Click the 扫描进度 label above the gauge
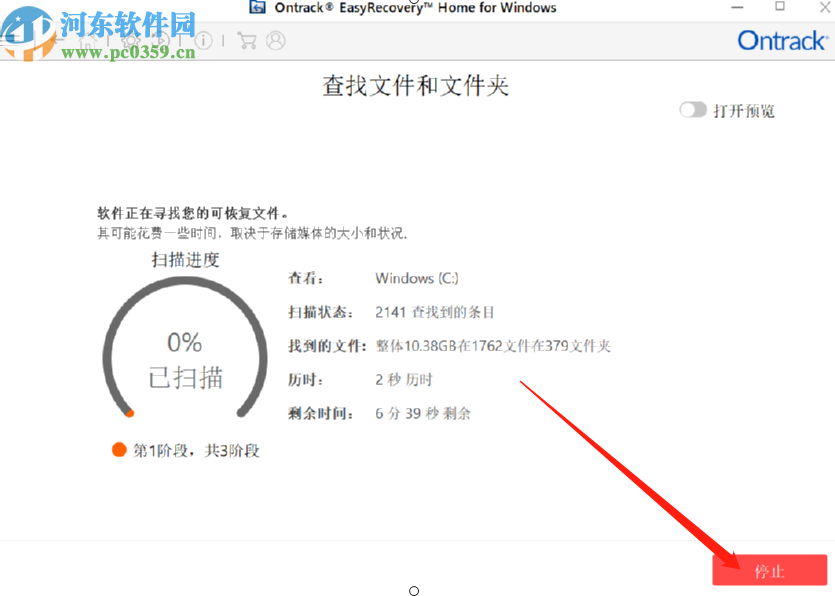 click(185, 260)
